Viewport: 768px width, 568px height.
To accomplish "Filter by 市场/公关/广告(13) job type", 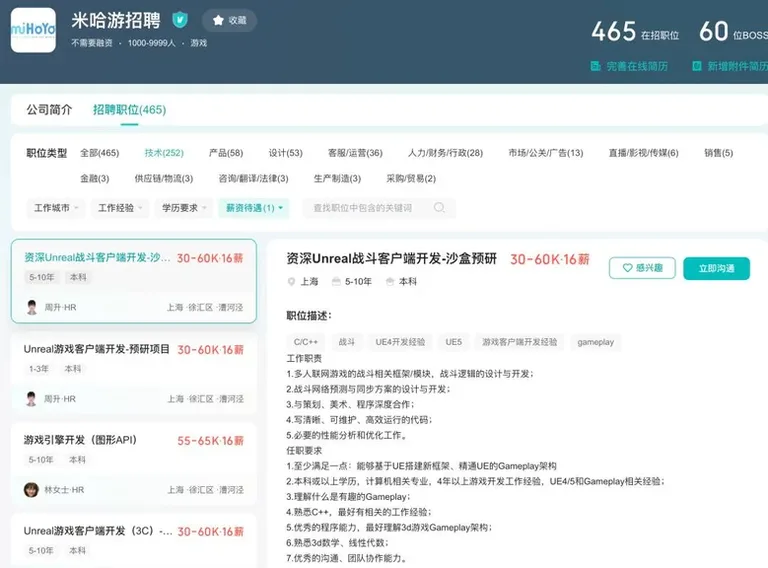I will point(546,153).
